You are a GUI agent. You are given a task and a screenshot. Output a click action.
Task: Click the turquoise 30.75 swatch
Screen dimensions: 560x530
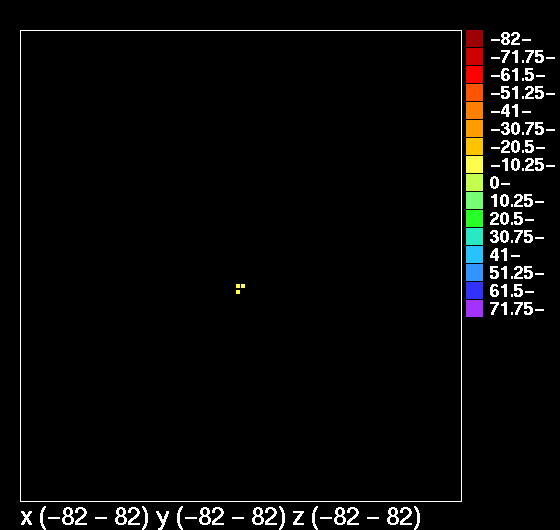474,236
